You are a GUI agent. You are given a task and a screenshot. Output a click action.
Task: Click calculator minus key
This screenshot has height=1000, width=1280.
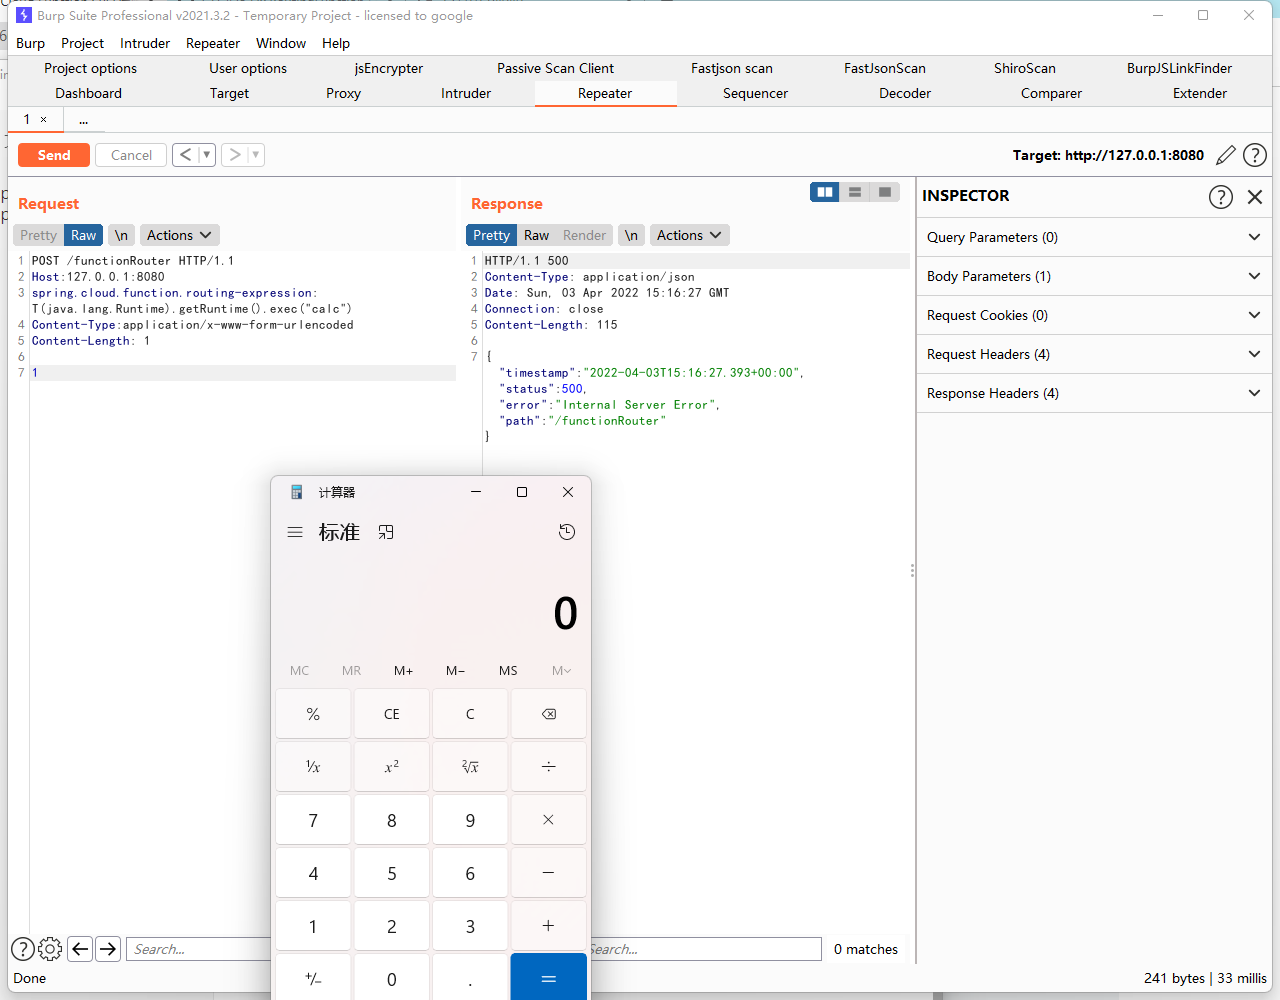[x=549, y=873]
